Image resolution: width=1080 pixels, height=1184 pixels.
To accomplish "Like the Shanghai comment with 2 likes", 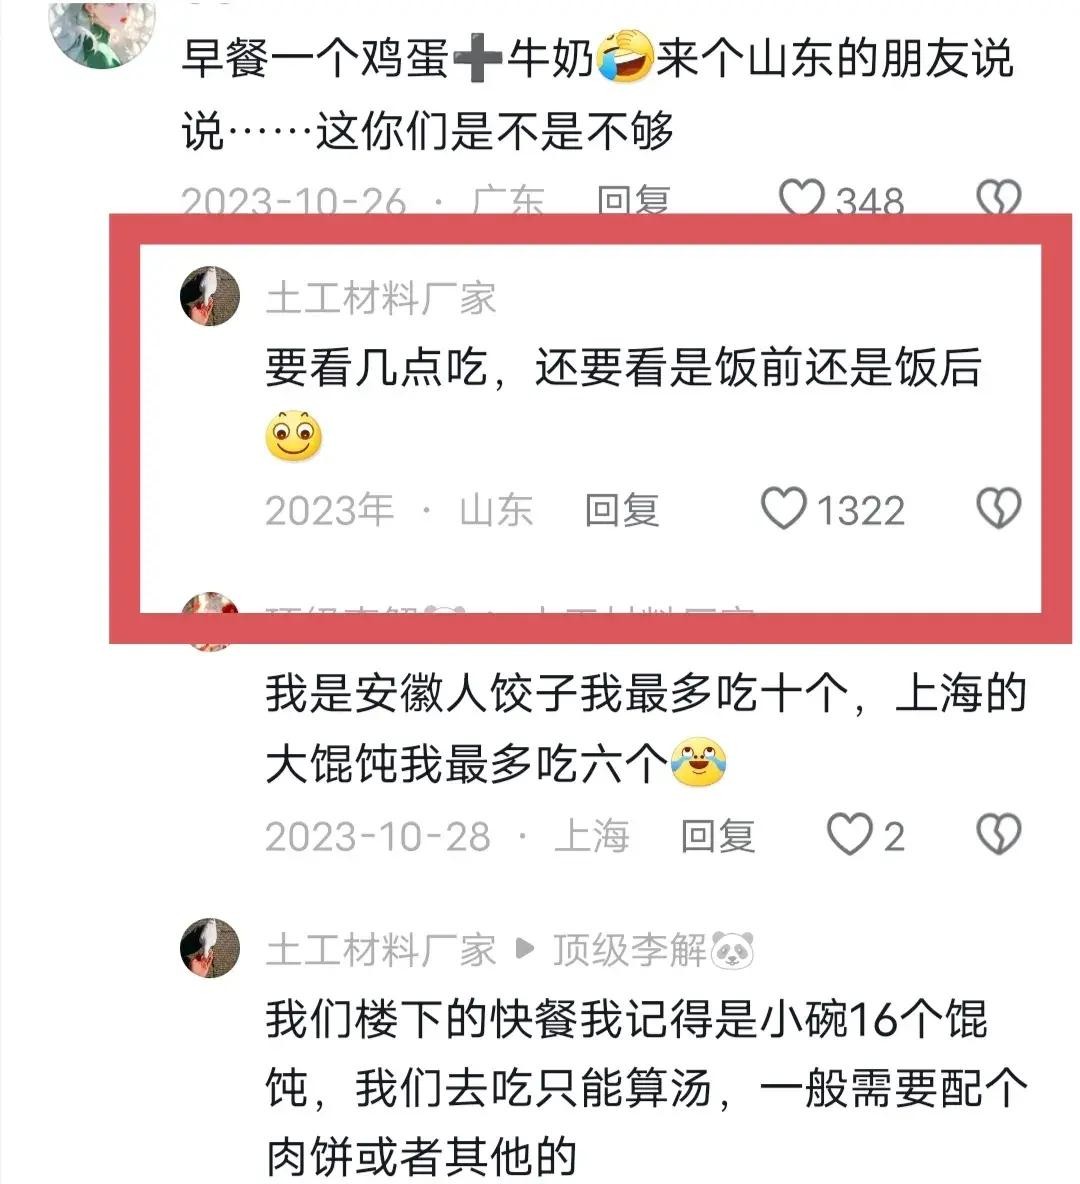I will point(849,834).
